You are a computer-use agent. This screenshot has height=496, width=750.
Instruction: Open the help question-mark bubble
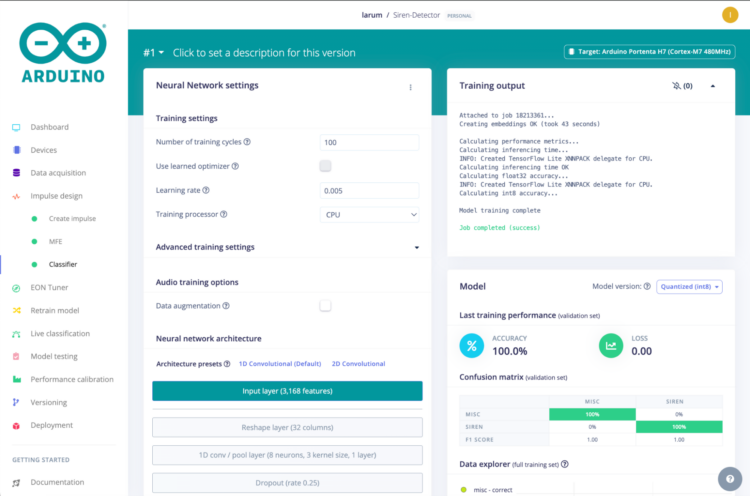coord(730,479)
